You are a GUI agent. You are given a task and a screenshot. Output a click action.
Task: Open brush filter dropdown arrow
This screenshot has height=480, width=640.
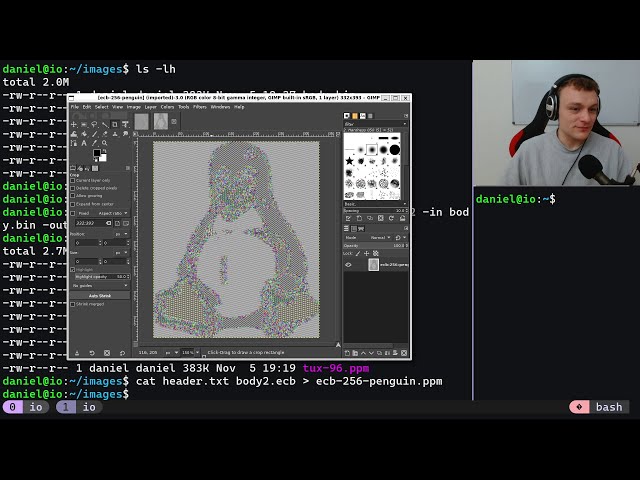[404, 124]
